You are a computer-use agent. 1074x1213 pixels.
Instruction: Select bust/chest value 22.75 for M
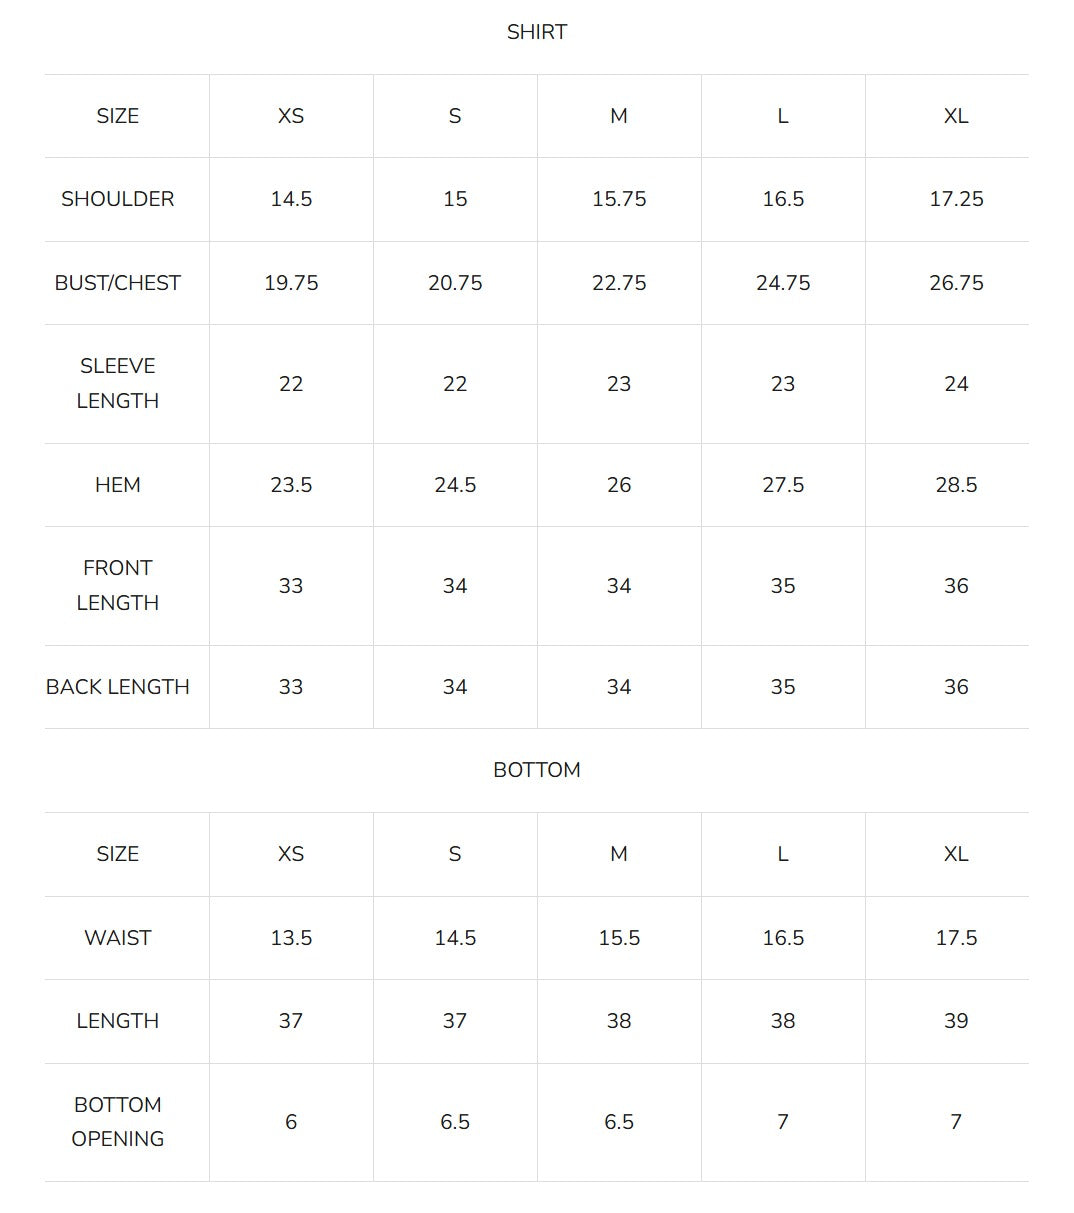click(619, 283)
